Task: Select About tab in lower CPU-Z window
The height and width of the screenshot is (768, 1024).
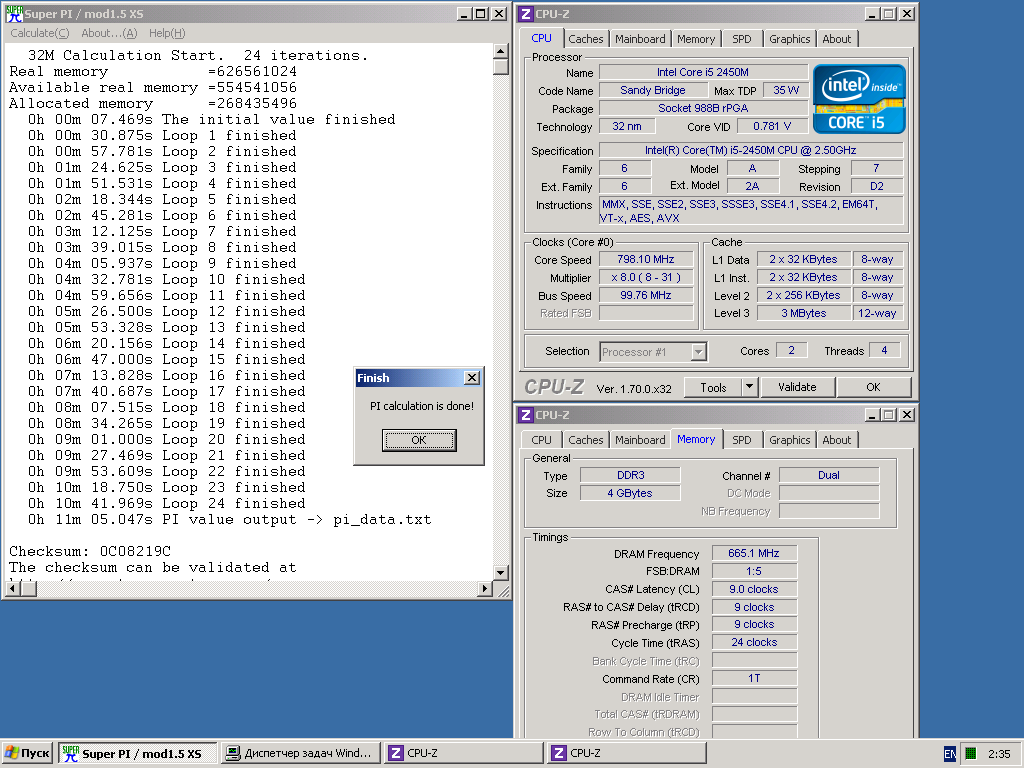Action: click(837, 440)
